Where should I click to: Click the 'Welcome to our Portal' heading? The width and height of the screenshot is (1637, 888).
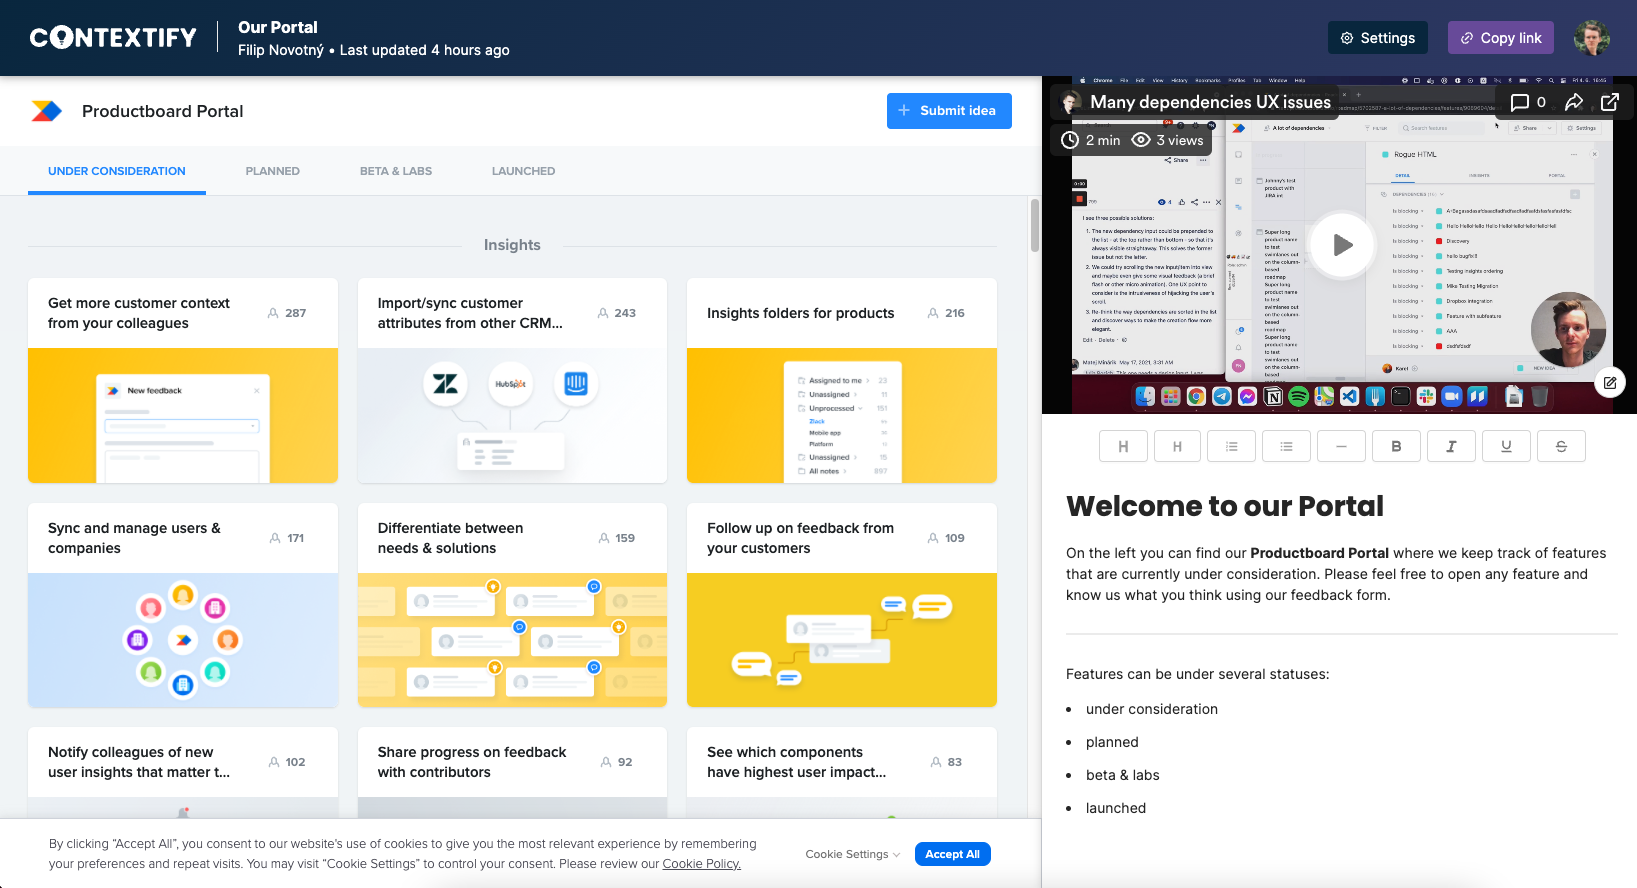click(x=1224, y=506)
